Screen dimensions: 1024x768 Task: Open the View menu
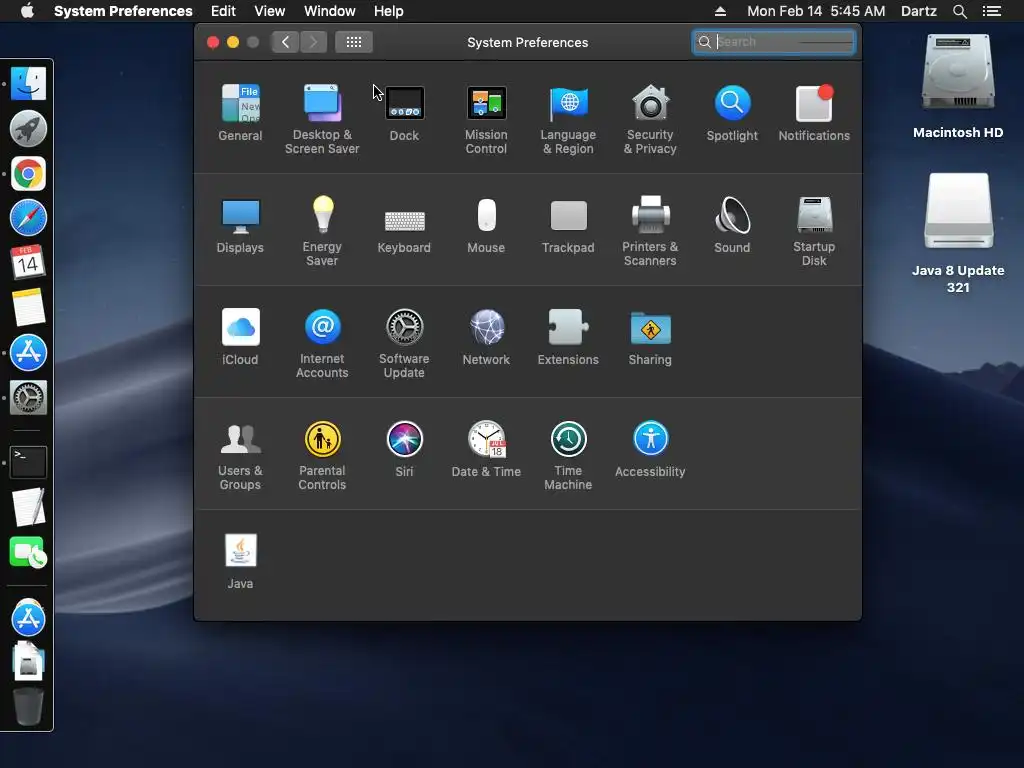tap(270, 11)
